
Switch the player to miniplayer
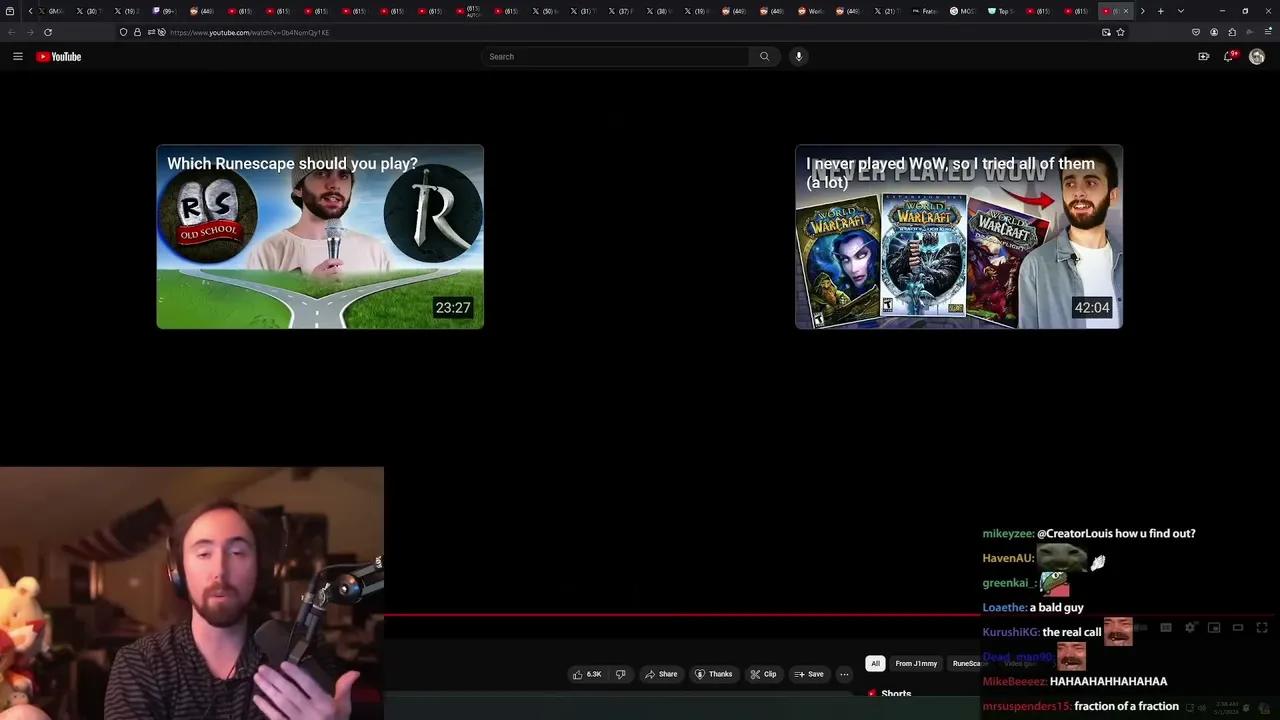[1214, 628]
